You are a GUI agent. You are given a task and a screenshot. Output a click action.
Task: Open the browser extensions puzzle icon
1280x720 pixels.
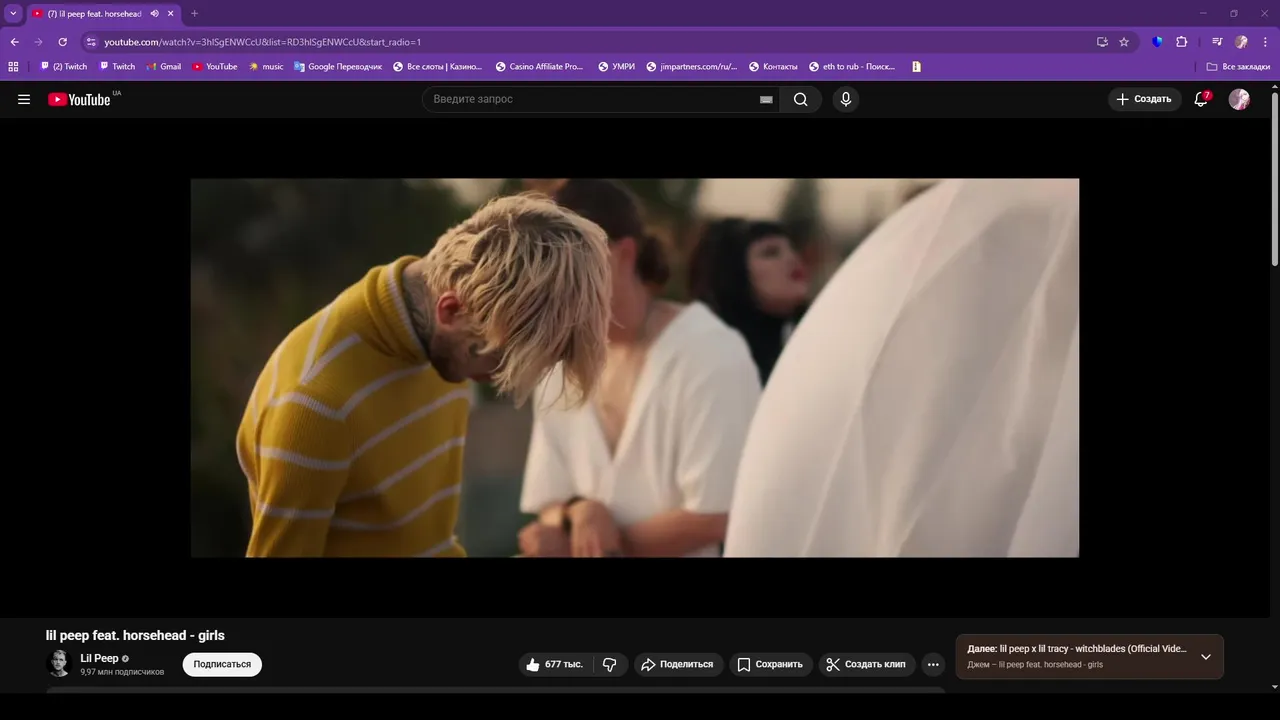[x=1181, y=42]
